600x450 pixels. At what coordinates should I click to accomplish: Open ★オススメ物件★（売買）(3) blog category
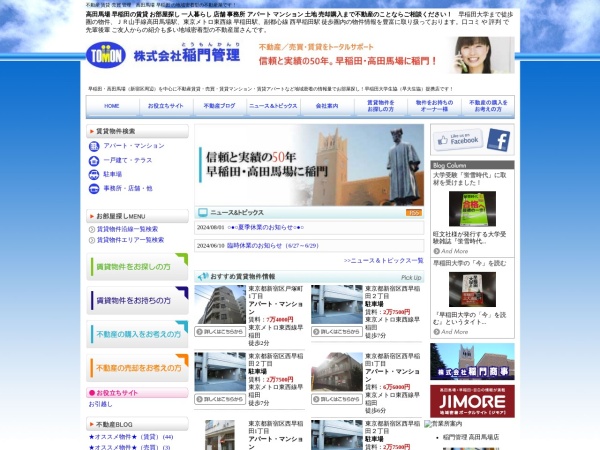(x=129, y=447)
